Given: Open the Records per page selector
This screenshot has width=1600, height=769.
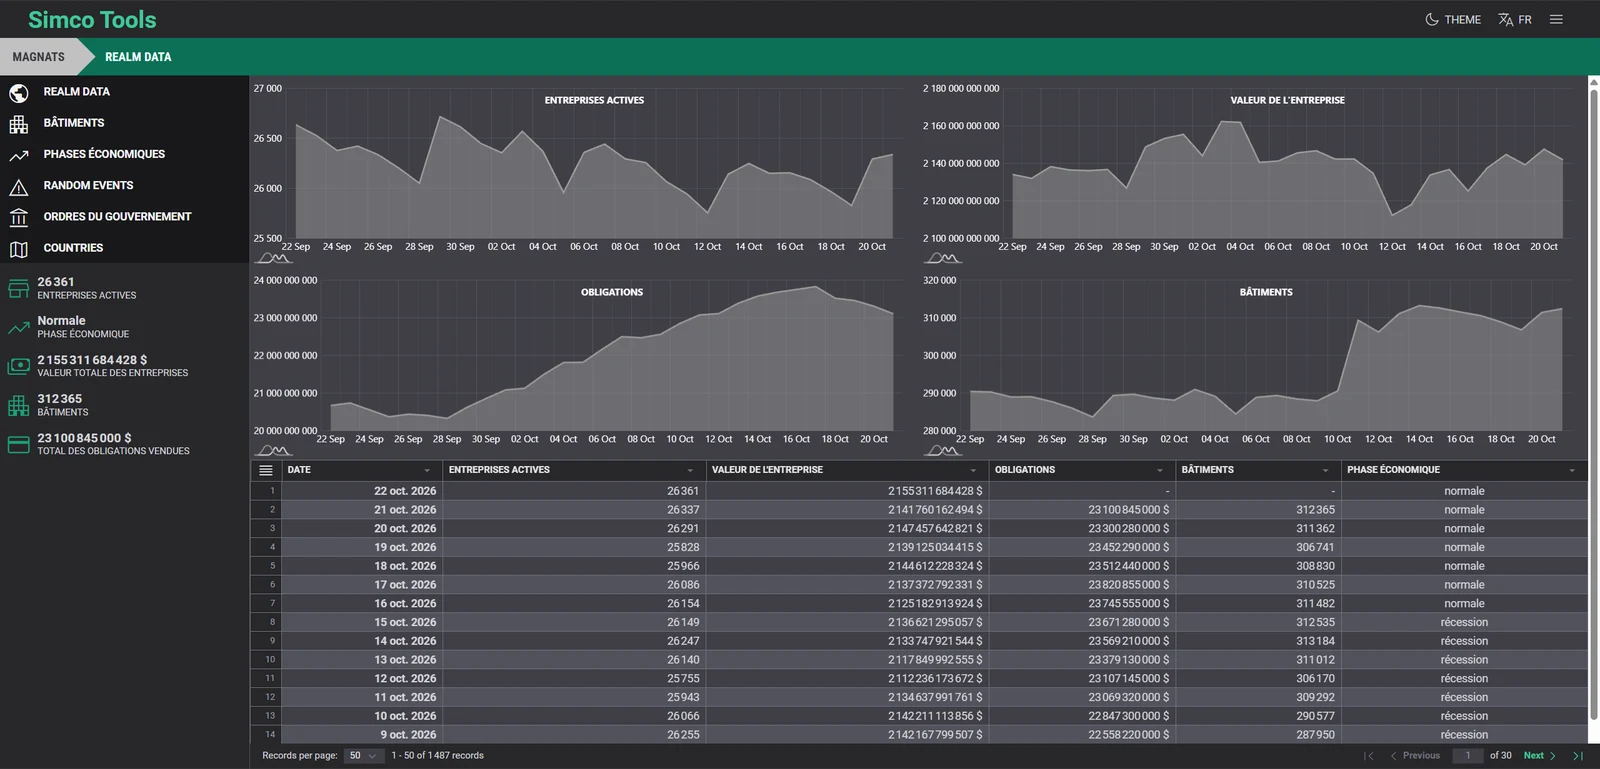Looking at the screenshot, I should click(362, 756).
